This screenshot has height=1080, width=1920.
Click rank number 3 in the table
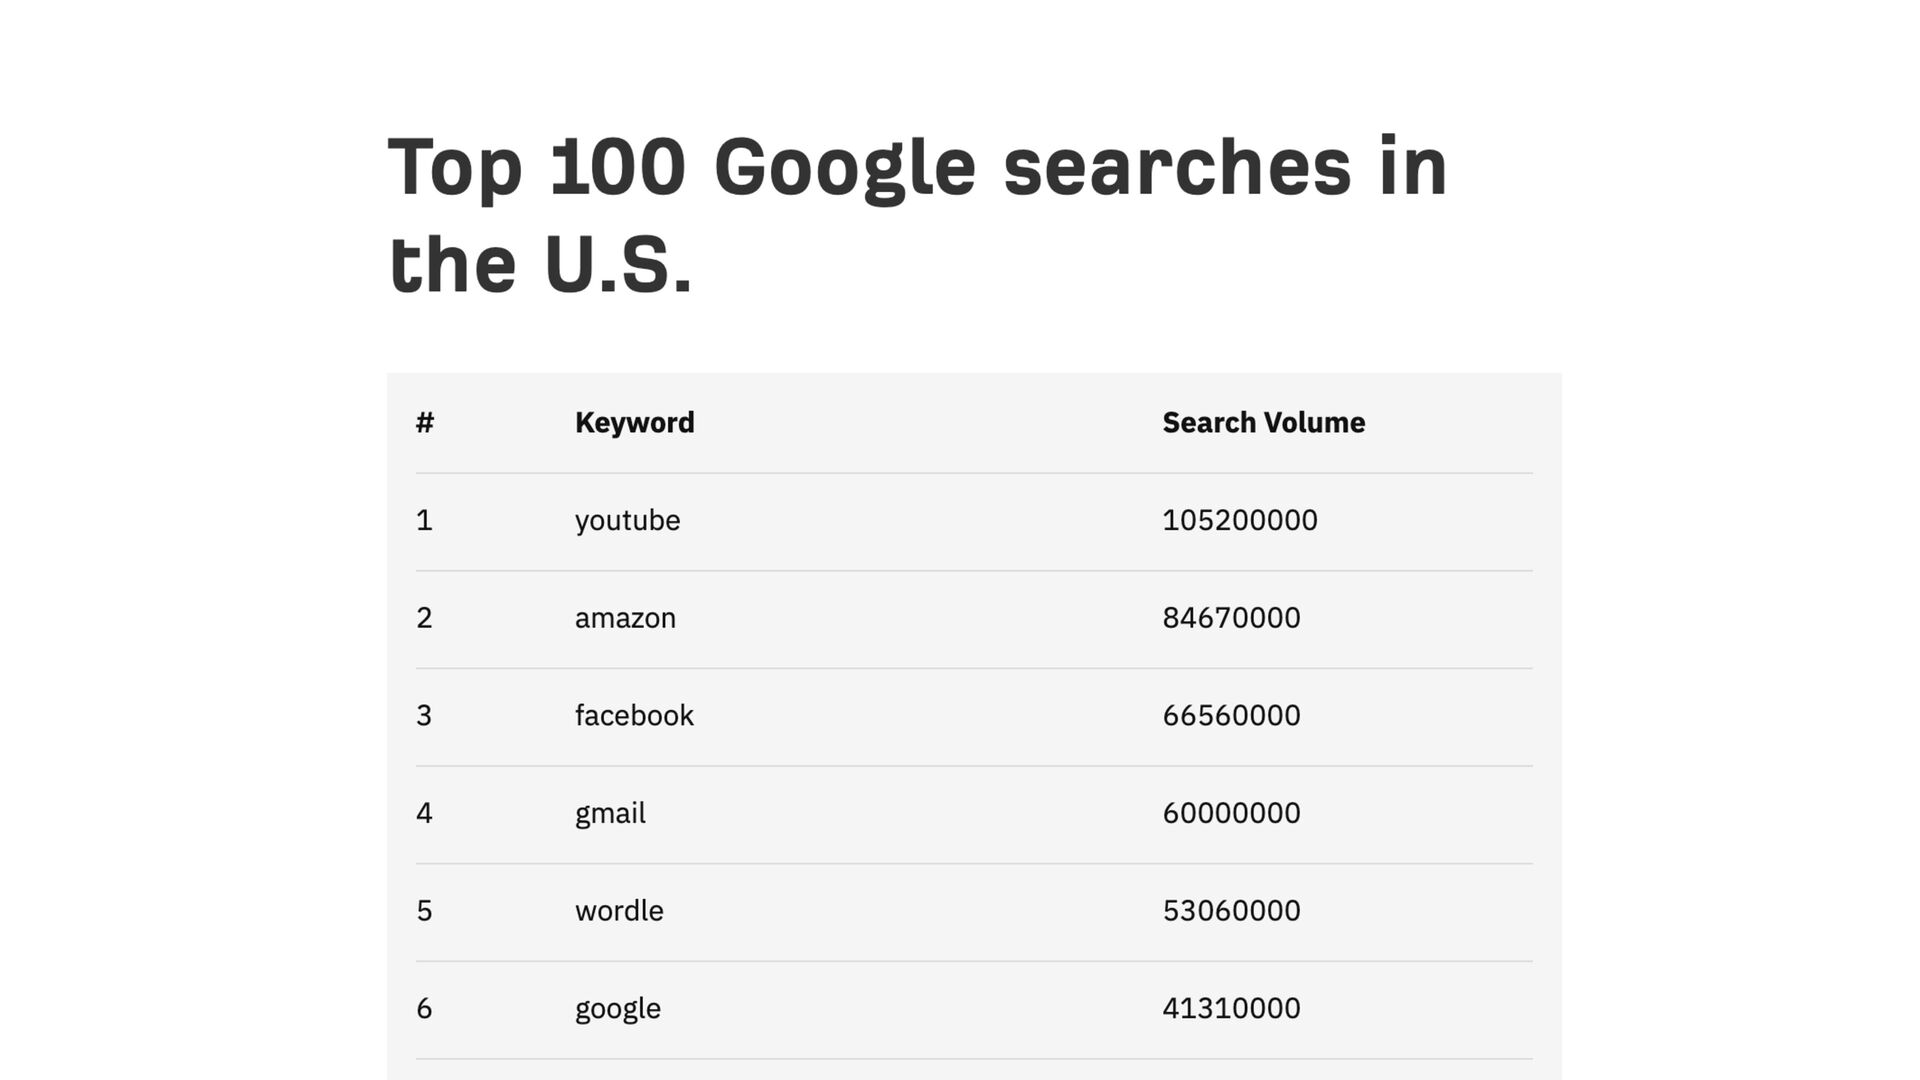(x=424, y=715)
